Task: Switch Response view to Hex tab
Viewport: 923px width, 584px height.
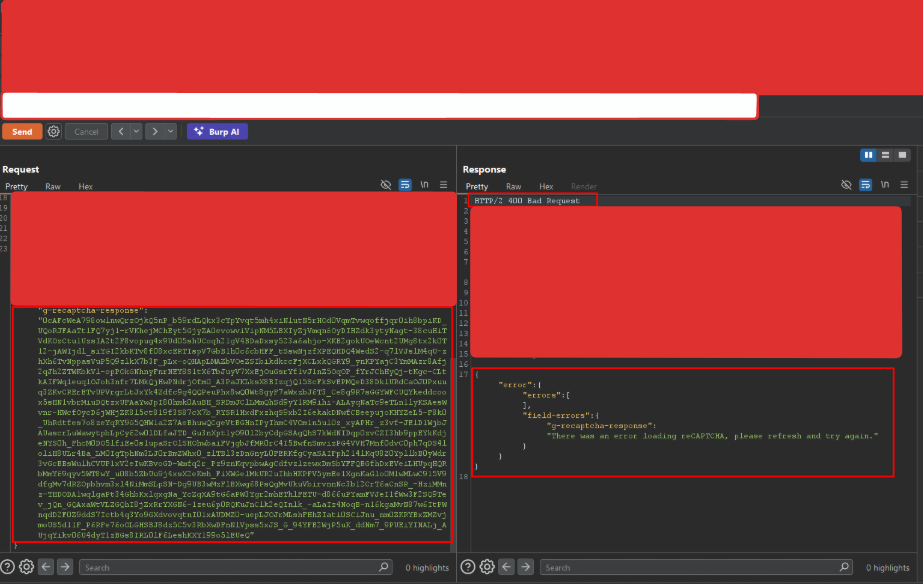Action: click(x=546, y=187)
